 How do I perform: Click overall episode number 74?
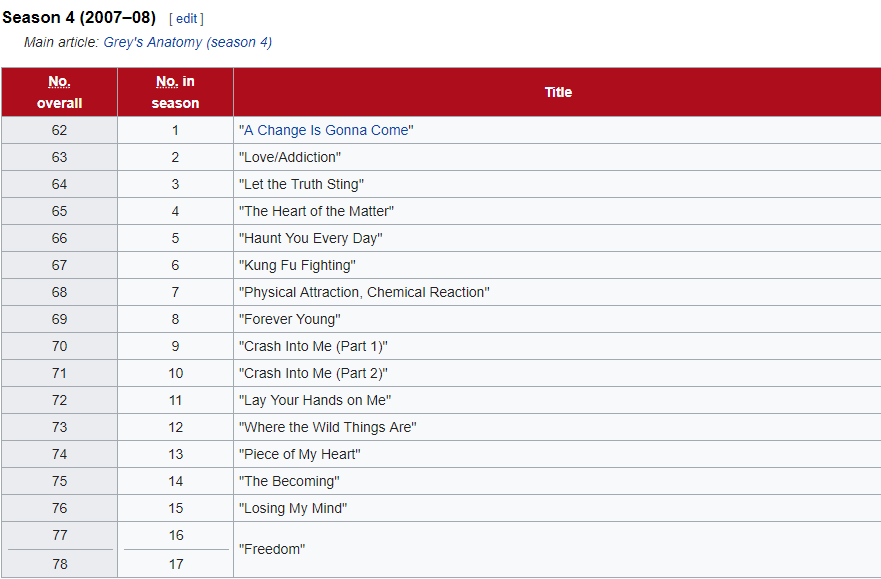coord(60,454)
